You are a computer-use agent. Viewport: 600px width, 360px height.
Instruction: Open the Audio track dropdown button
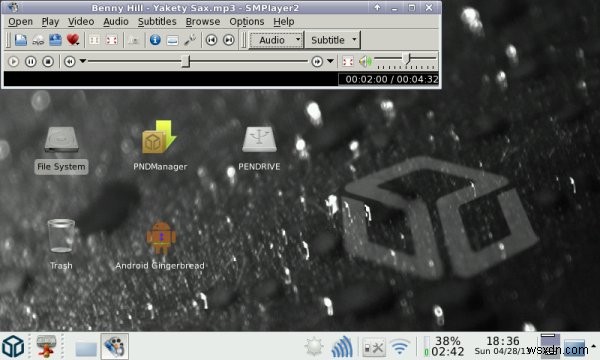point(277,40)
